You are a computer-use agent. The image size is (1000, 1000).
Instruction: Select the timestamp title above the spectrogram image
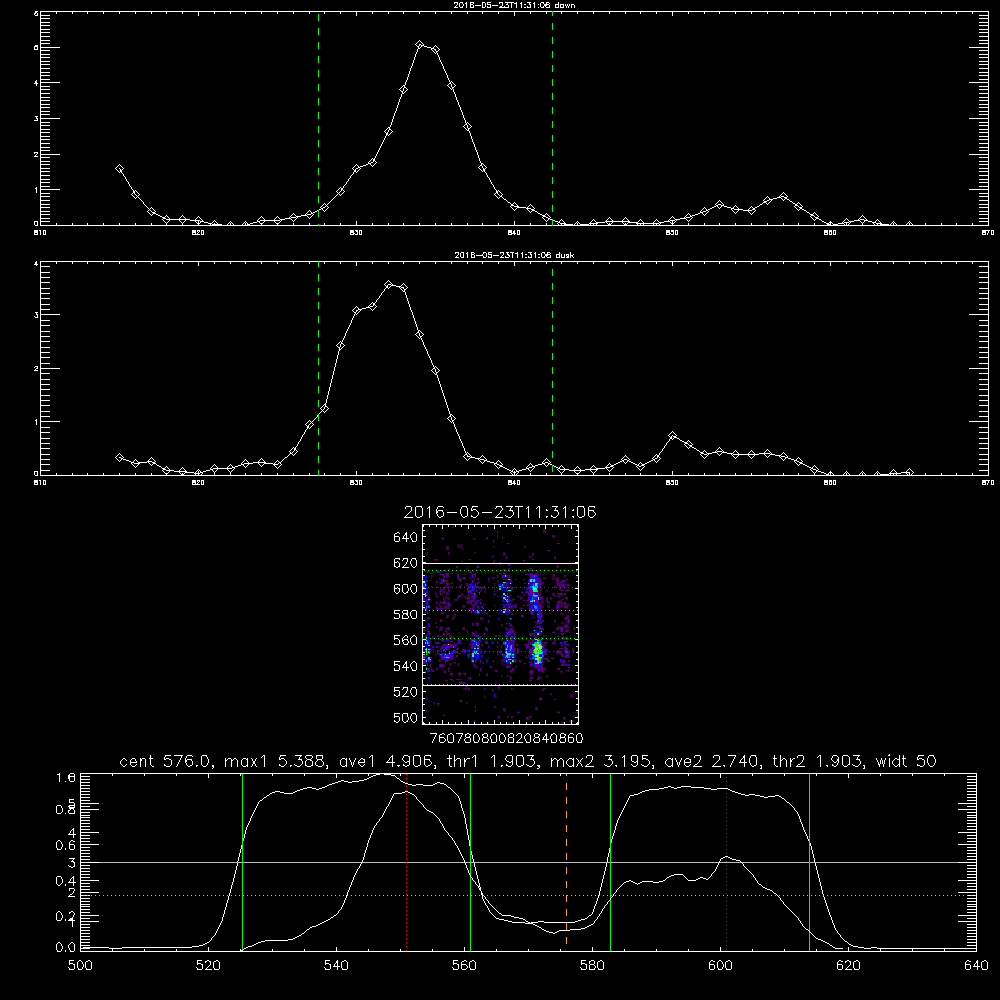click(499, 512)
